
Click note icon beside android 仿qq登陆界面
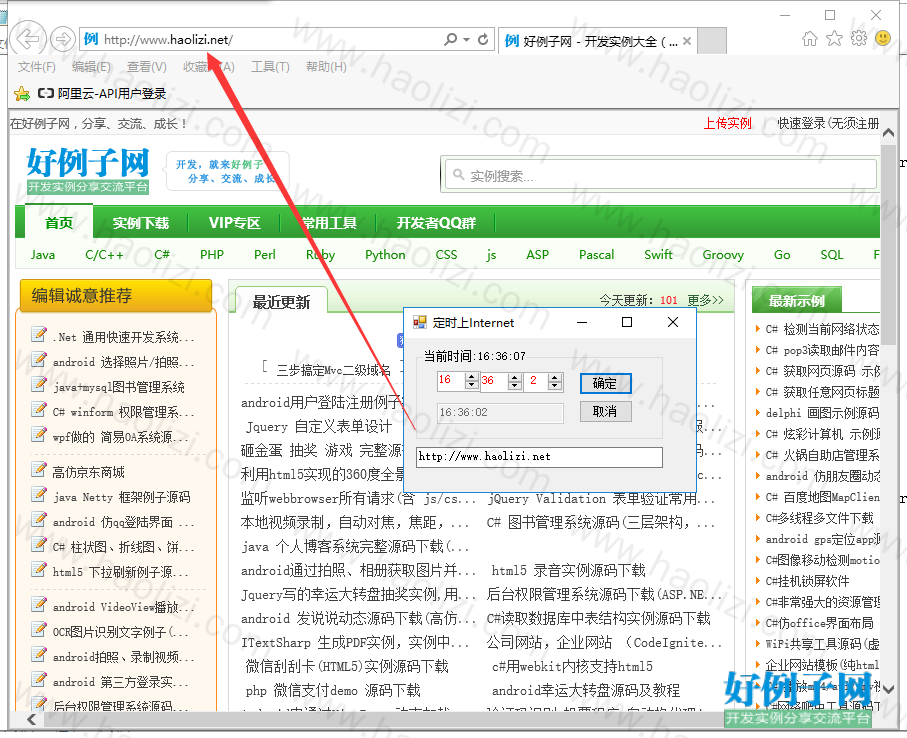(38, 519)
